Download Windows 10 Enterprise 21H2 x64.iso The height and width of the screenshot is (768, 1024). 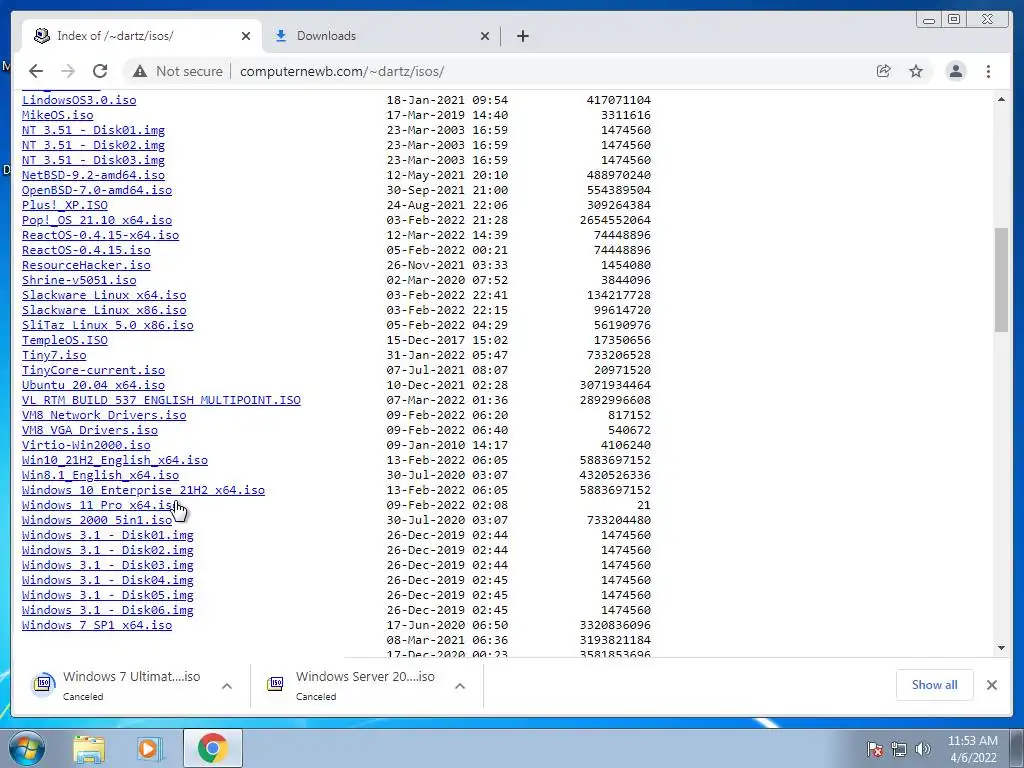144,490
